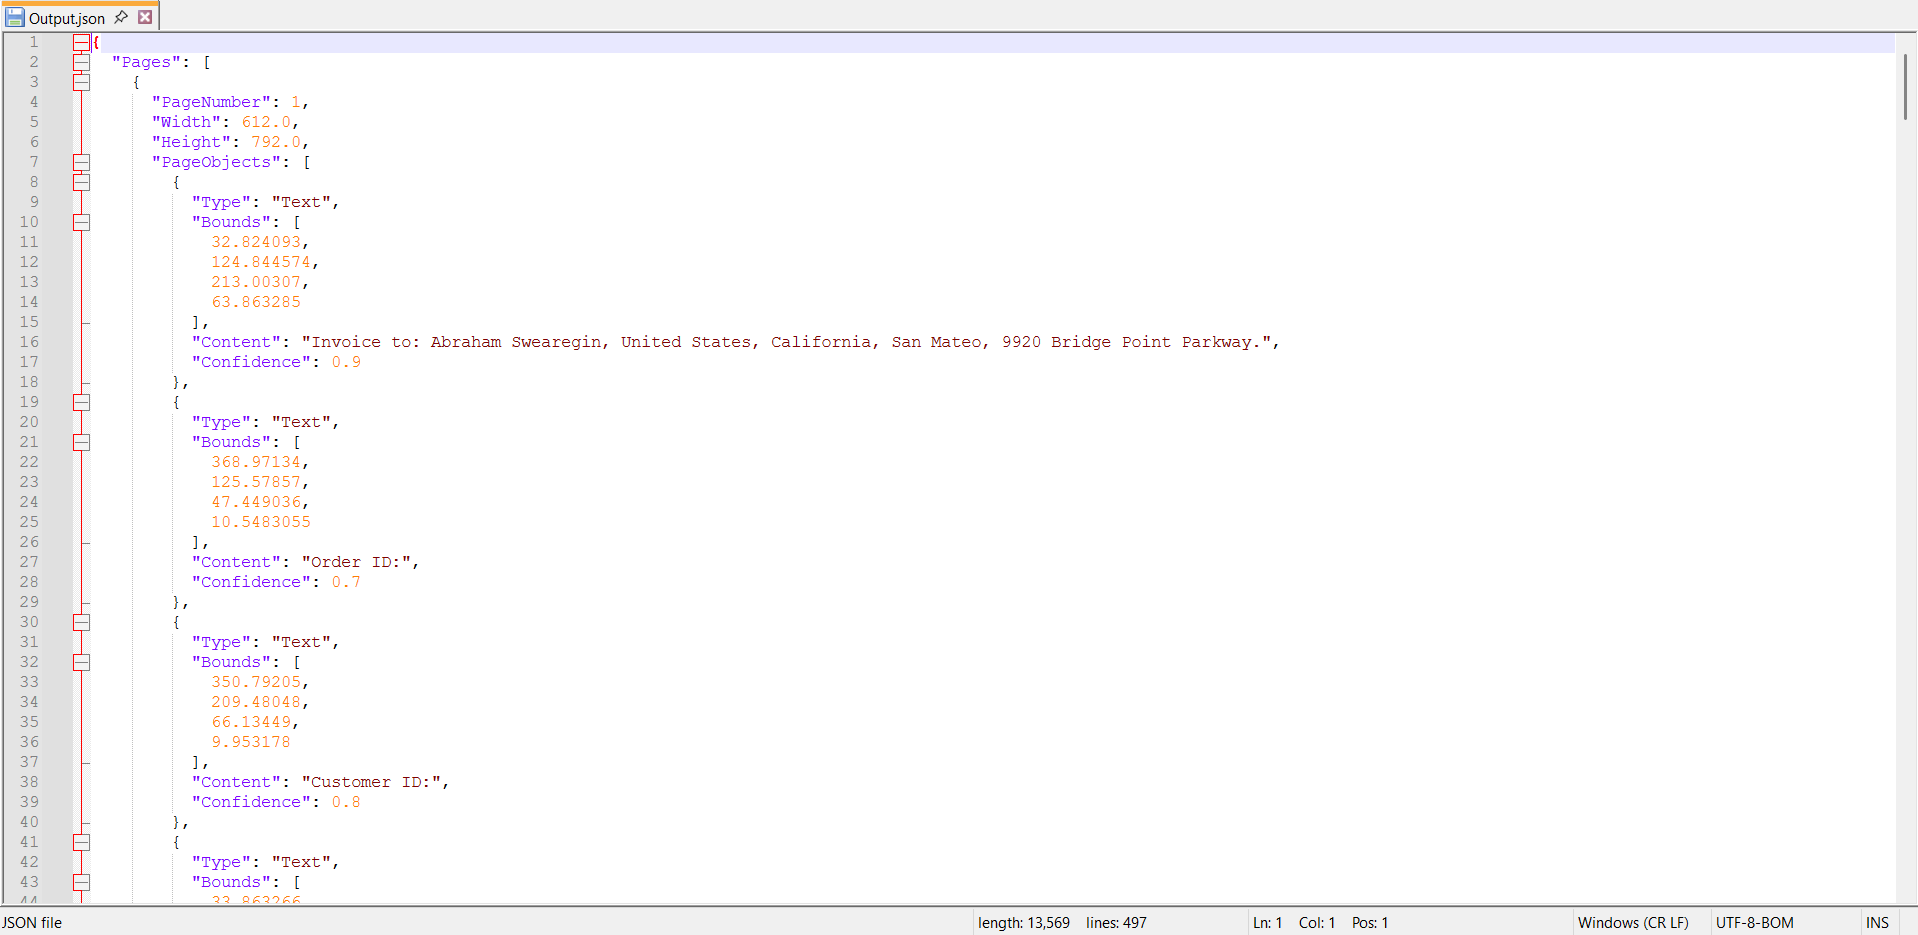The width and height of the screenshot is (1918, 935).
Task: Click the Height value 792.0
Action: [x=276, y=142]
